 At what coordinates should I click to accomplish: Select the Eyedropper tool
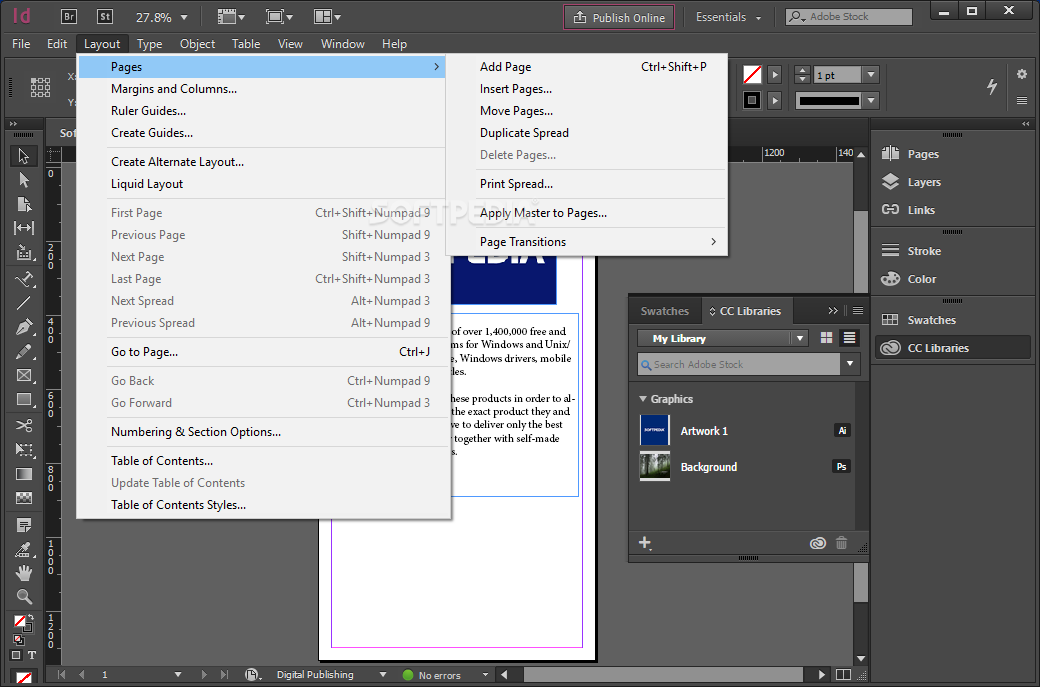(x=24, y=550)
